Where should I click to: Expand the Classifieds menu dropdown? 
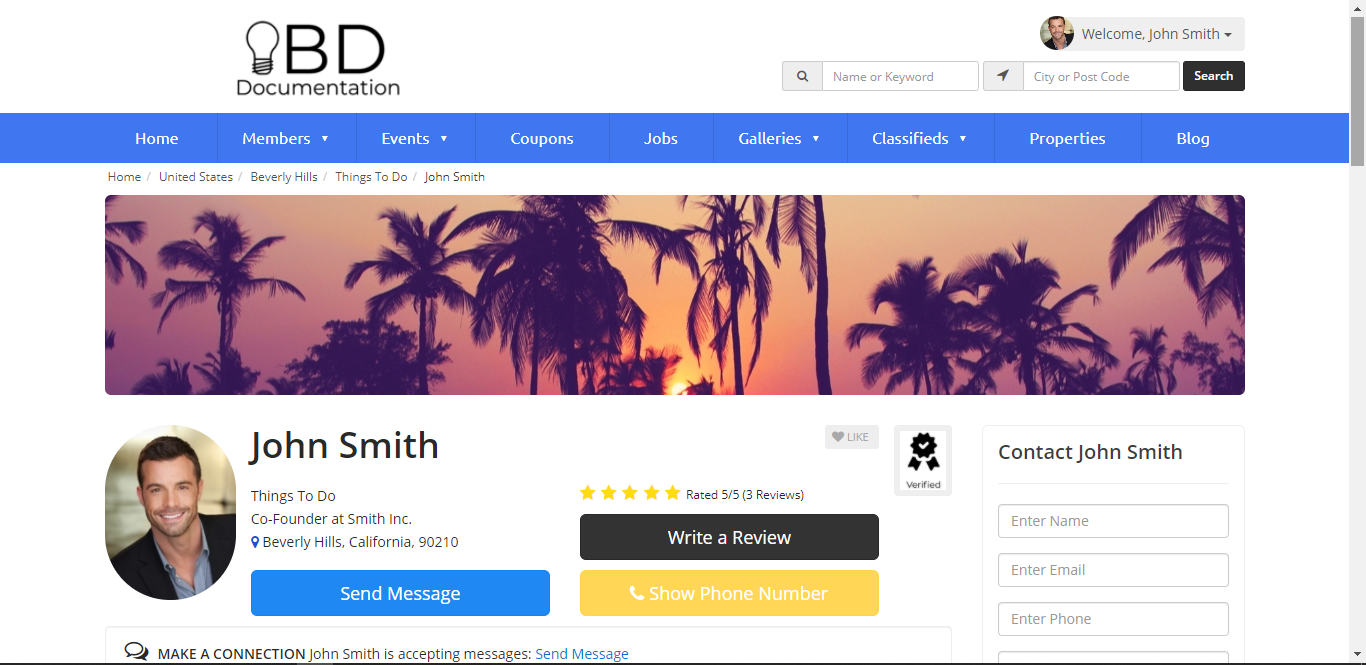tap(920, 138)
